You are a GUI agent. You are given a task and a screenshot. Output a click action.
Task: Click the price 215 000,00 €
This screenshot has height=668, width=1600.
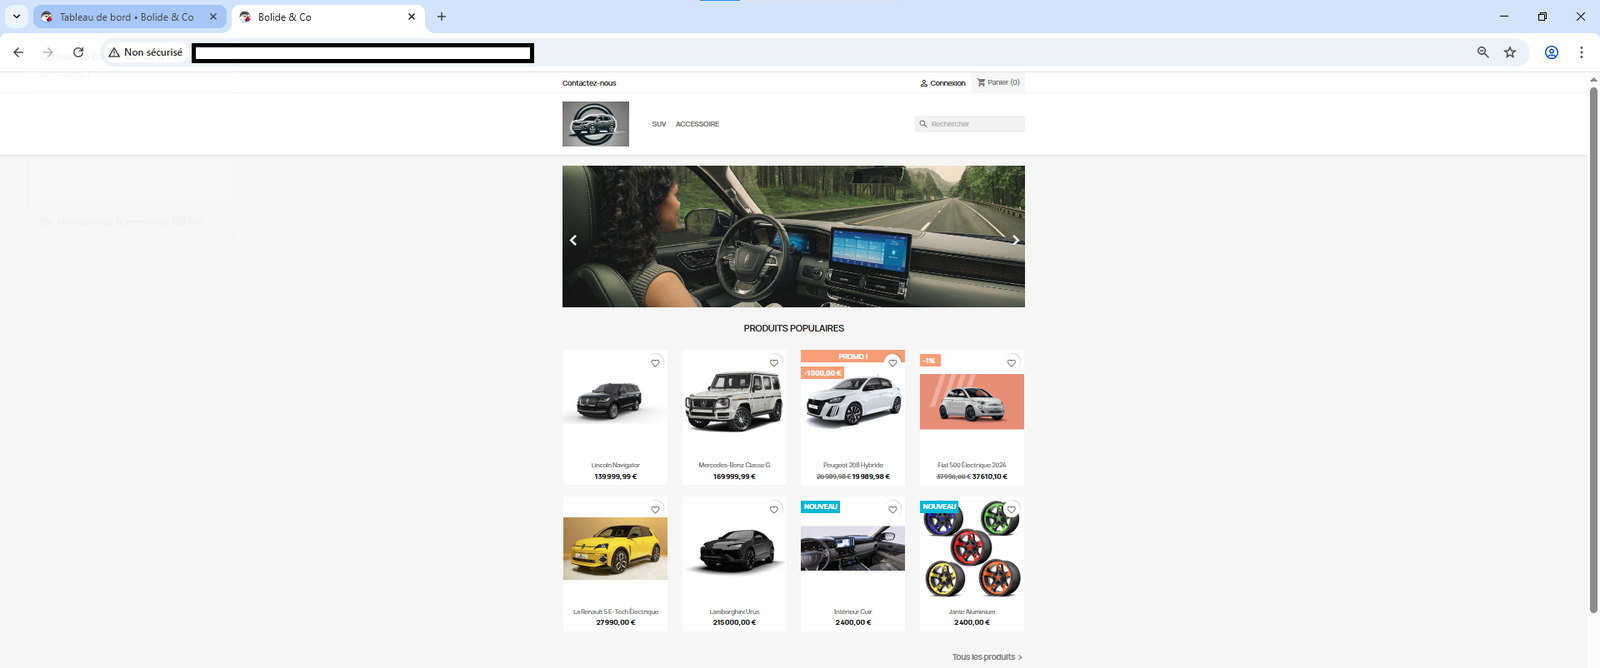pyautogui.click(x=734, y=622)
